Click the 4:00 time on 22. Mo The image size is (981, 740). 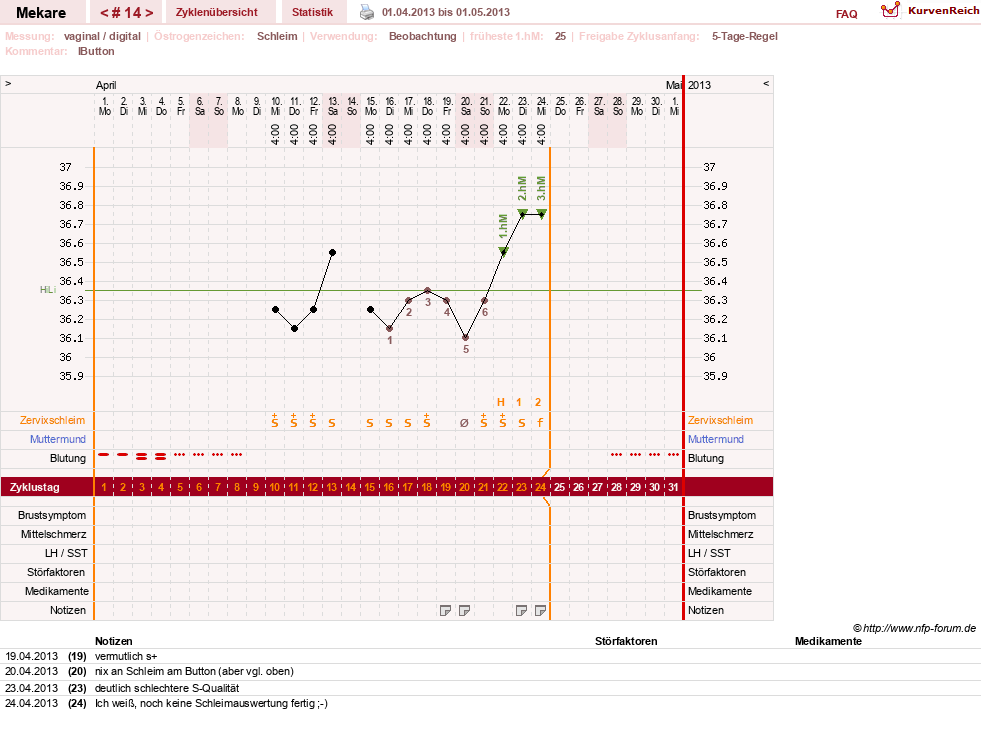click(504, 134)
